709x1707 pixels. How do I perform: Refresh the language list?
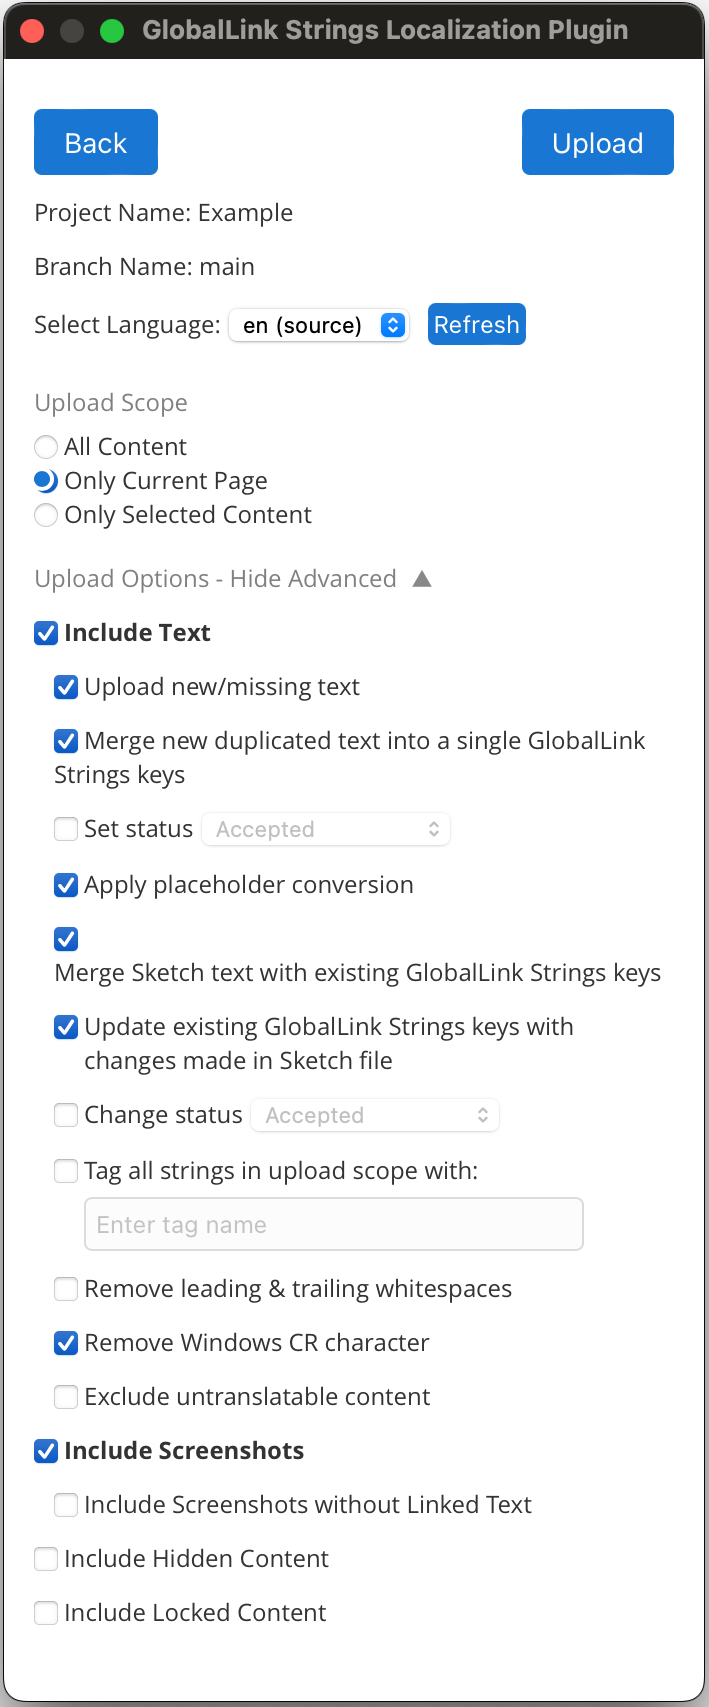pyautogui.click(x=476, y=325)
